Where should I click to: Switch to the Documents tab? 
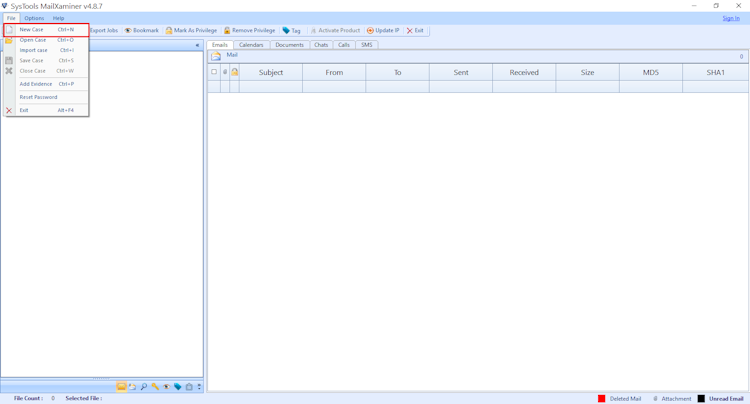(x=289, y=45)
